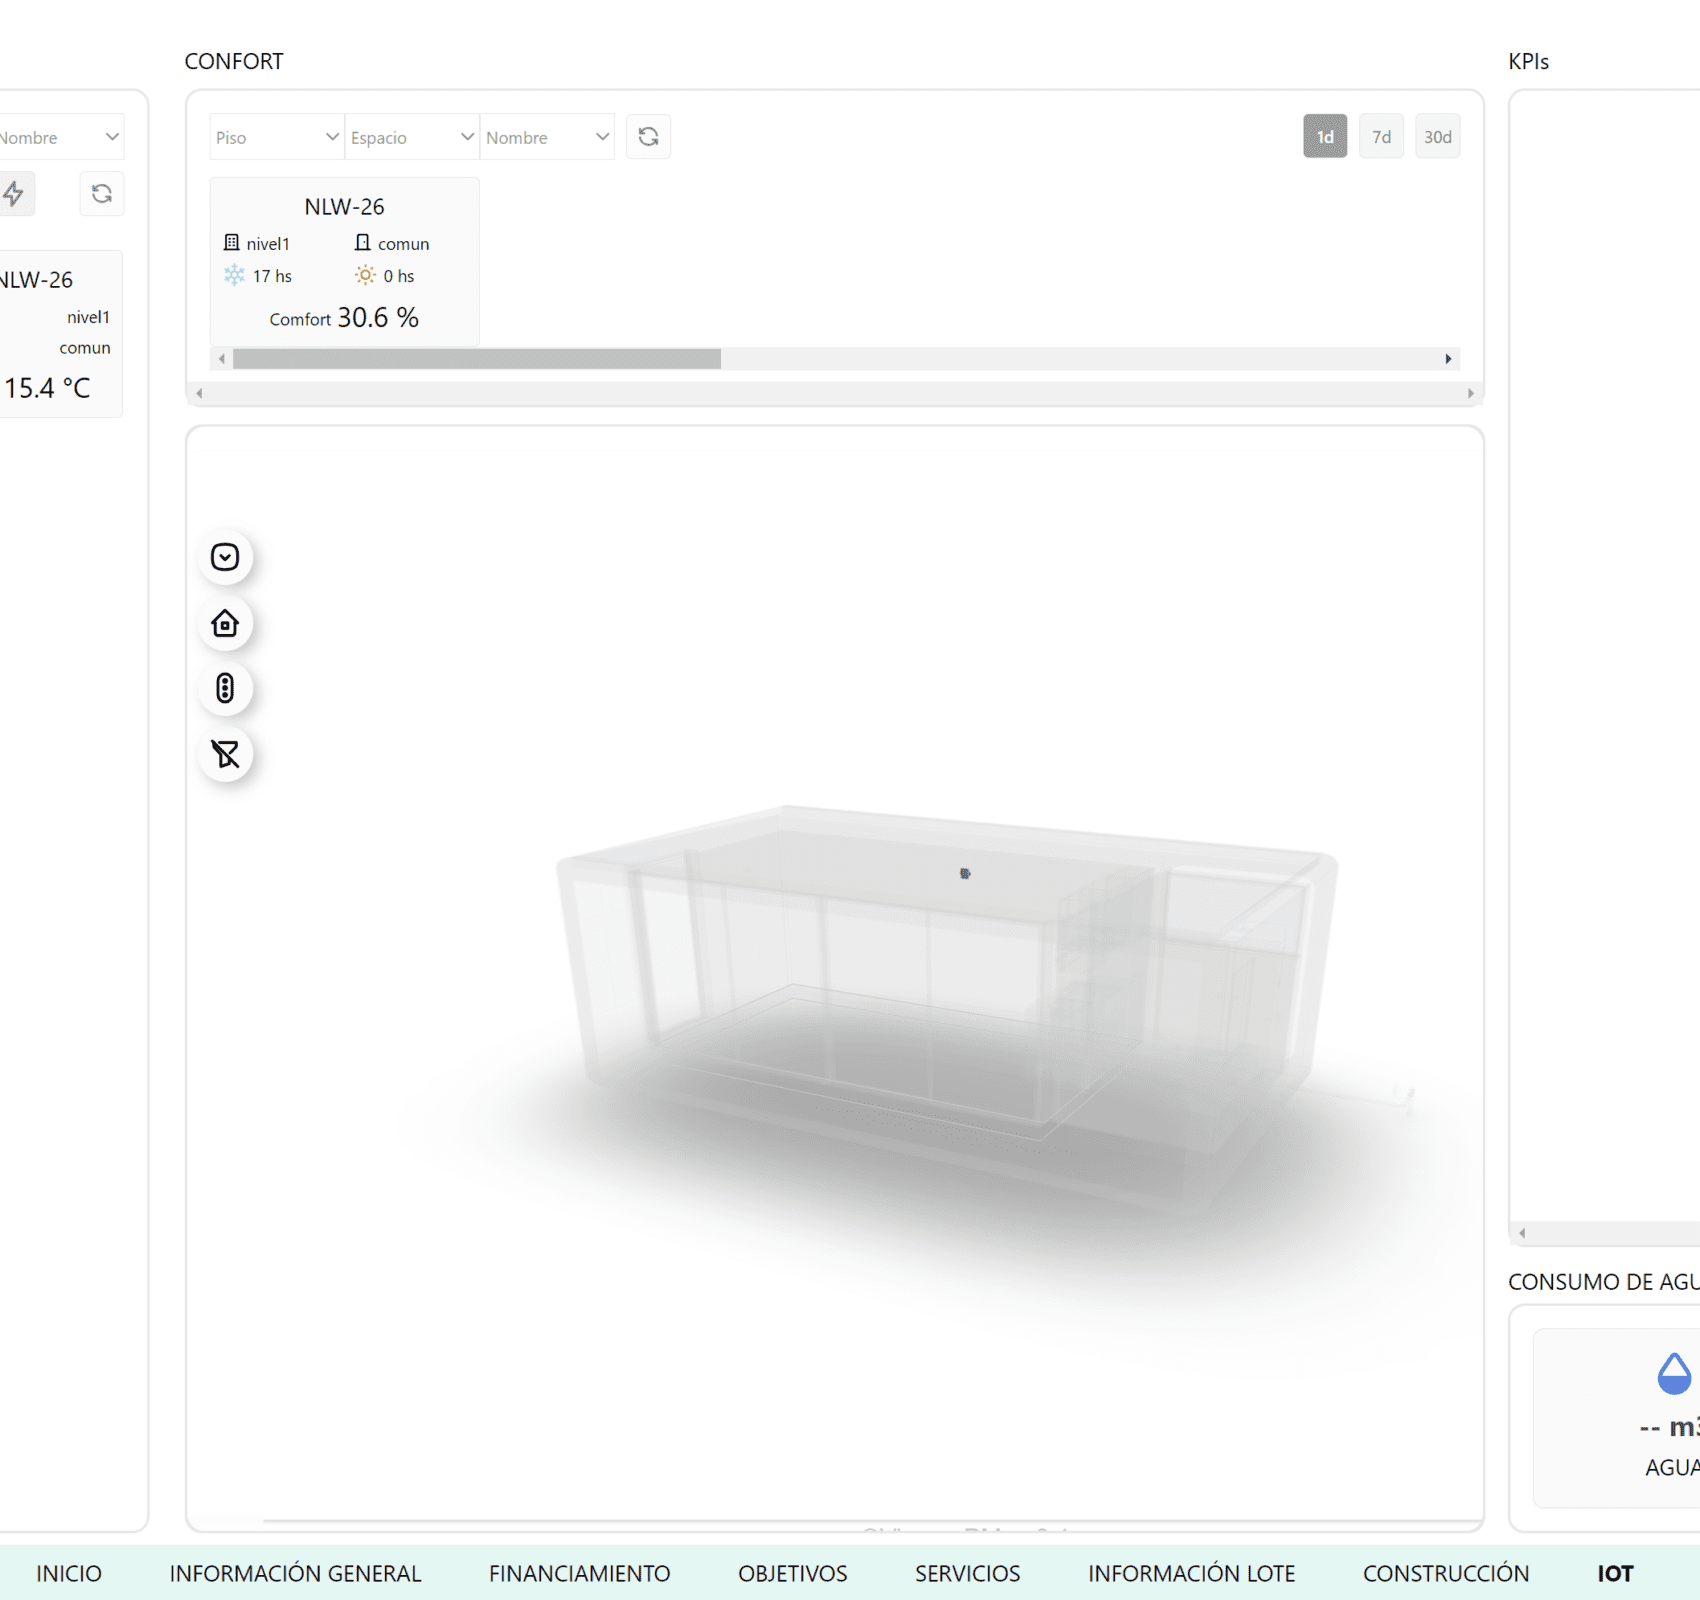Image resolution: width=1700 pixels, height=1600 pixels.
Task: Open the circled chevron-down viewer button
Action: [225, 557]
